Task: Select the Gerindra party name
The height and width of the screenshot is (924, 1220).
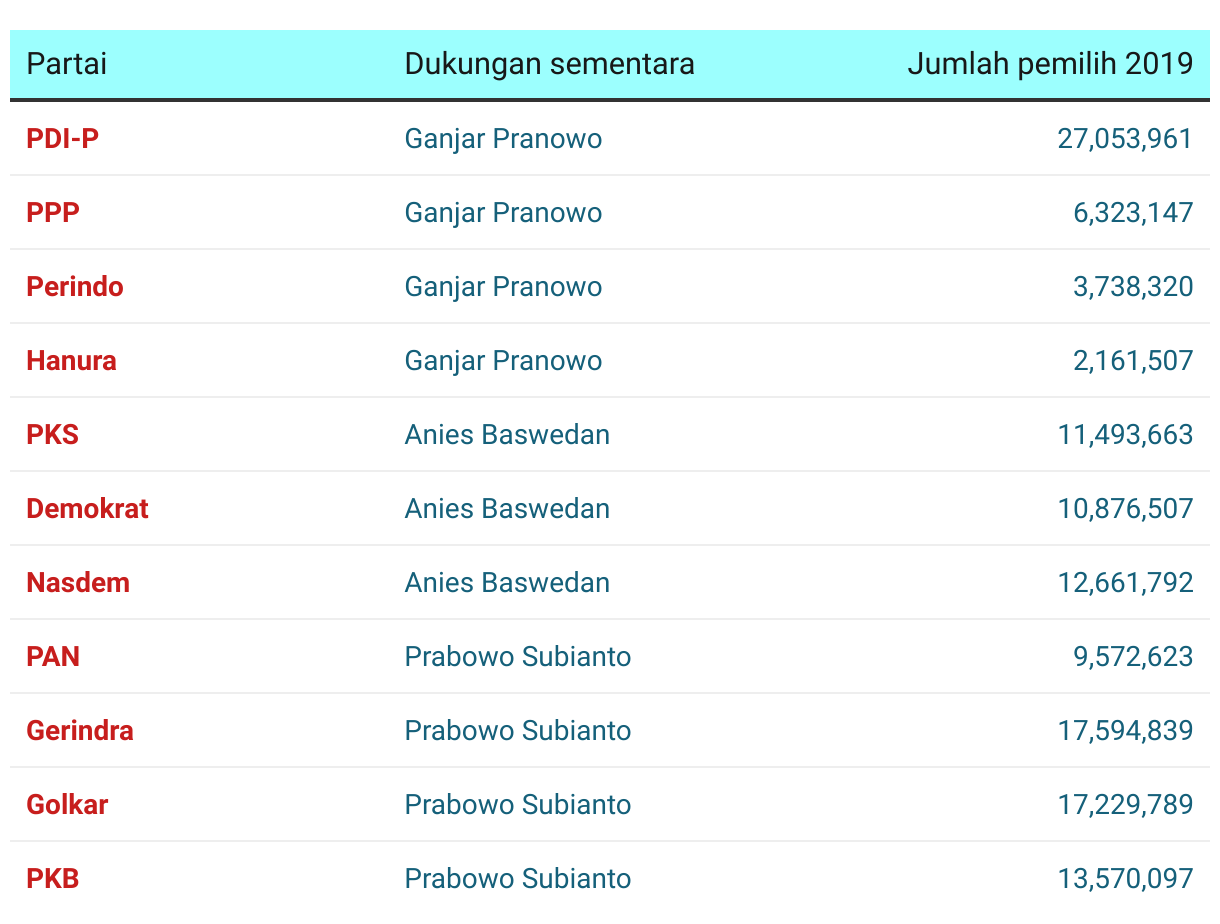Action: tap(80, 730)
